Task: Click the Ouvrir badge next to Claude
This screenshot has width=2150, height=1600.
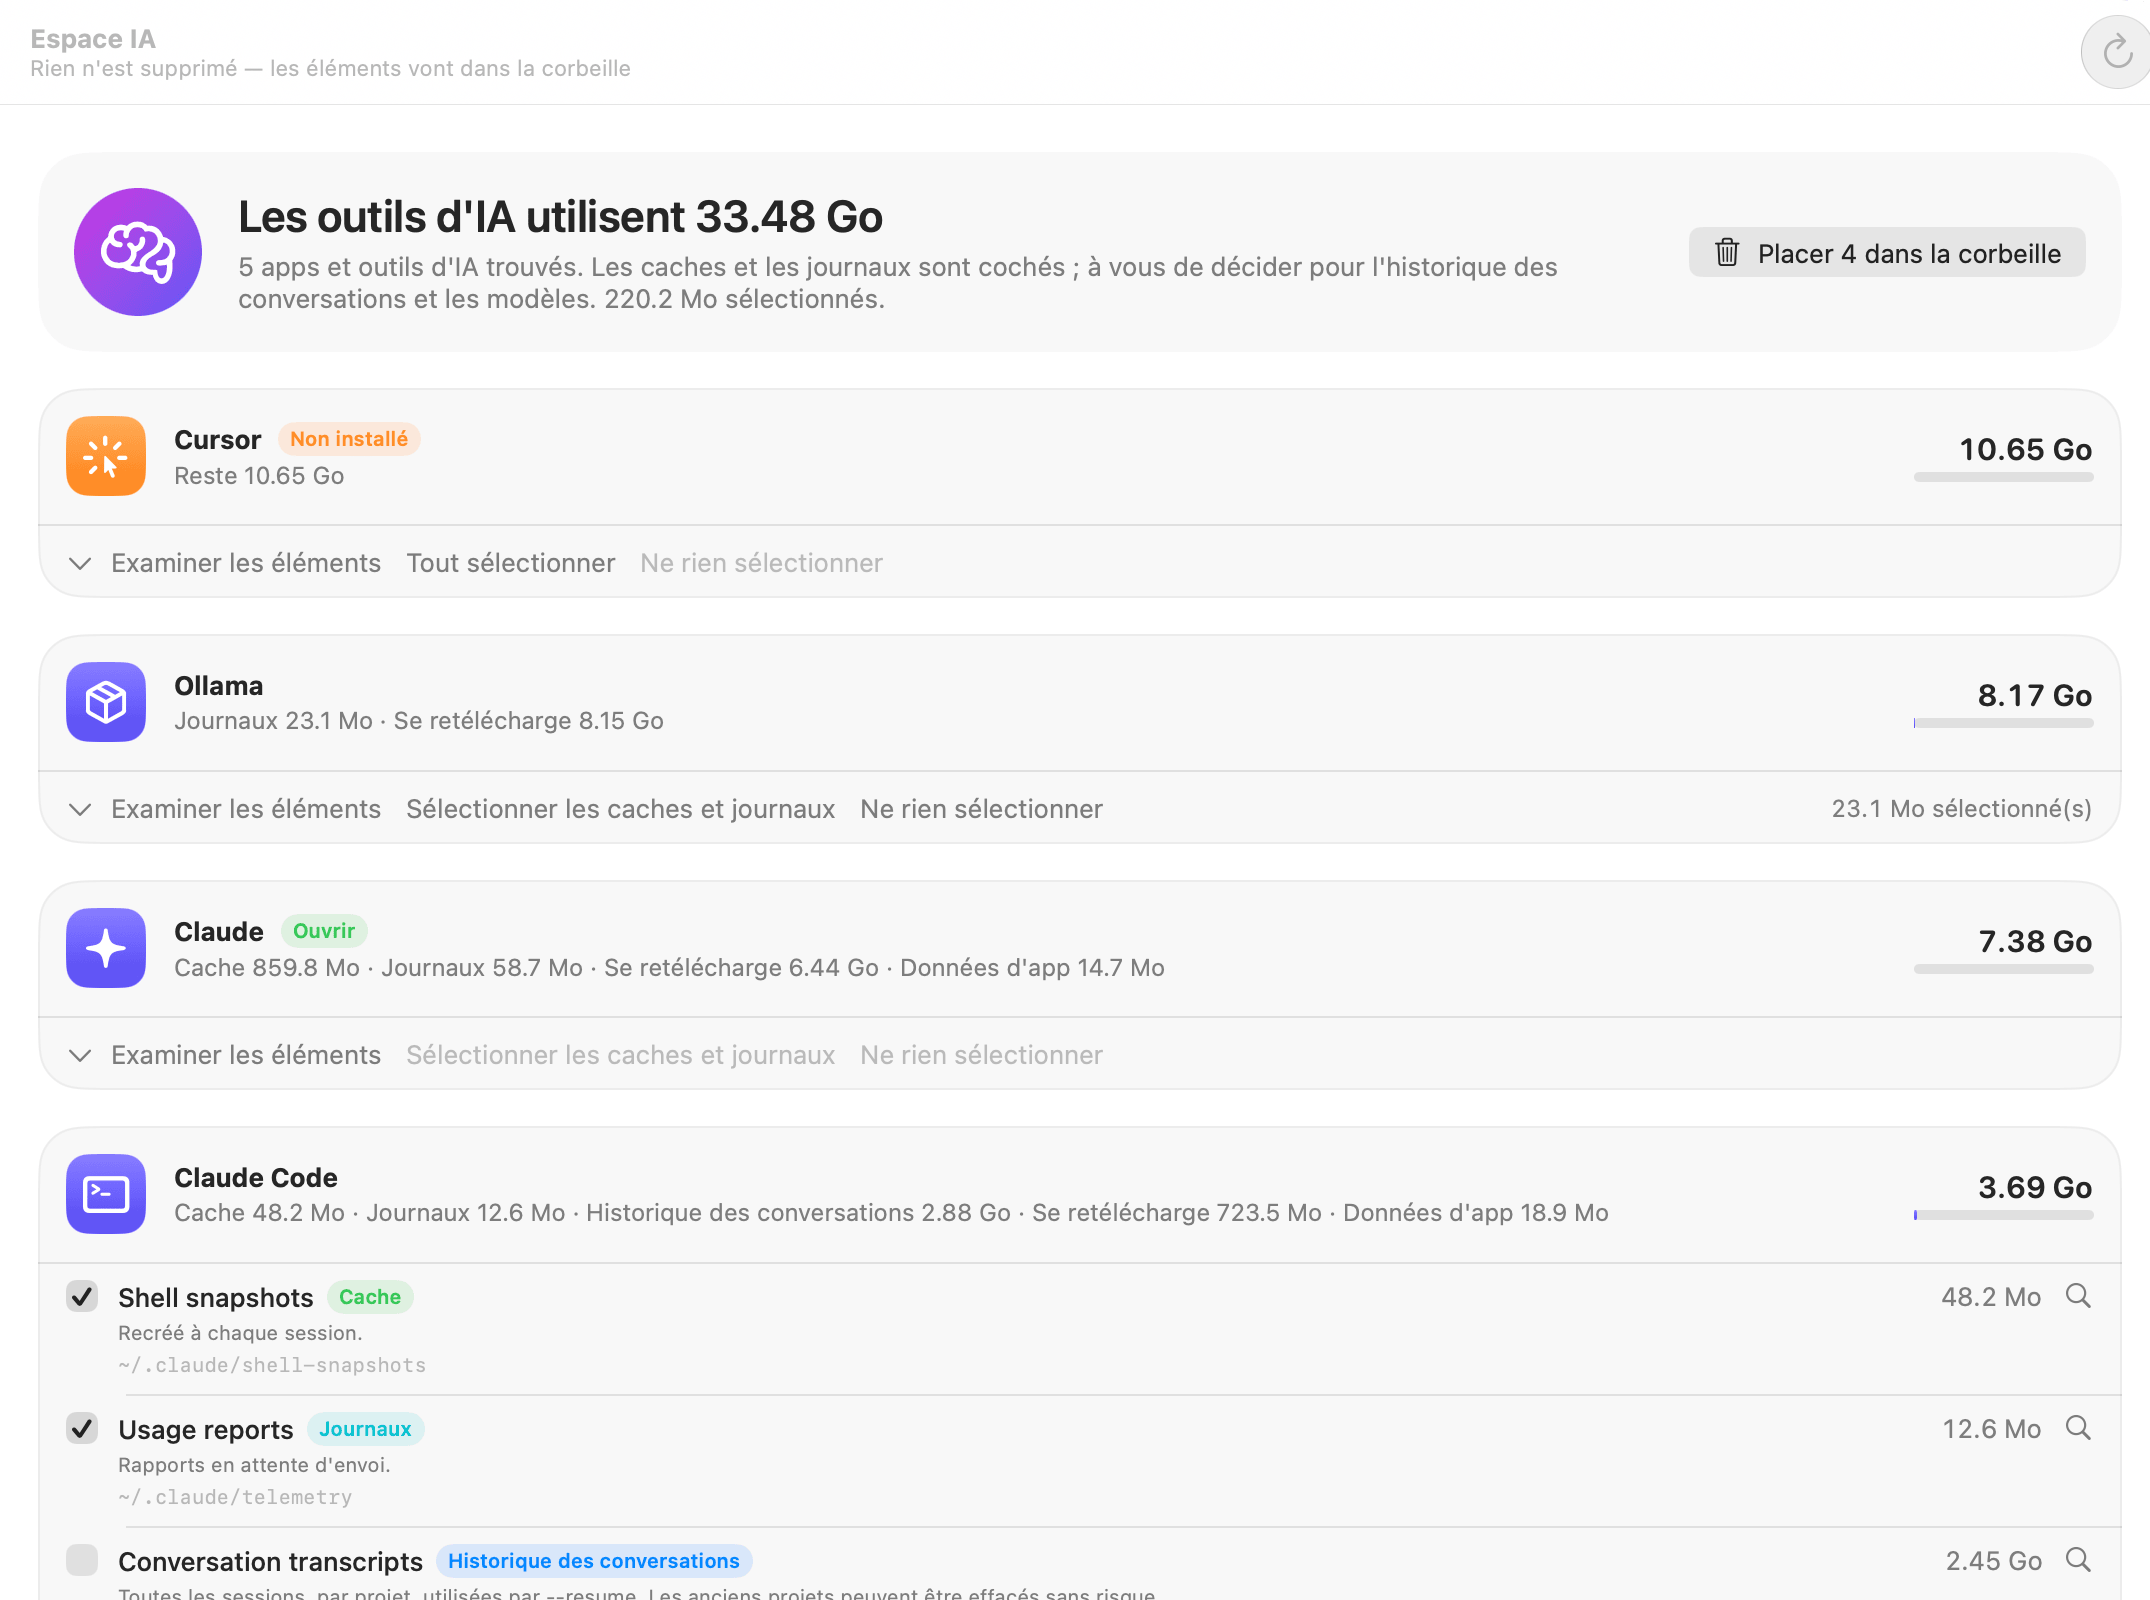Action: pyautogui.click(x=324, y=931)
